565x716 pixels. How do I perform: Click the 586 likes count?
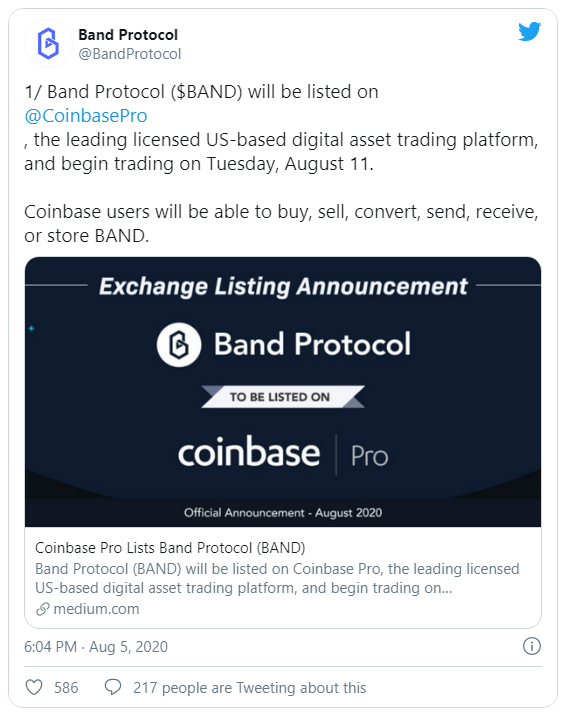pyautogui.click(x=66, y=687)
